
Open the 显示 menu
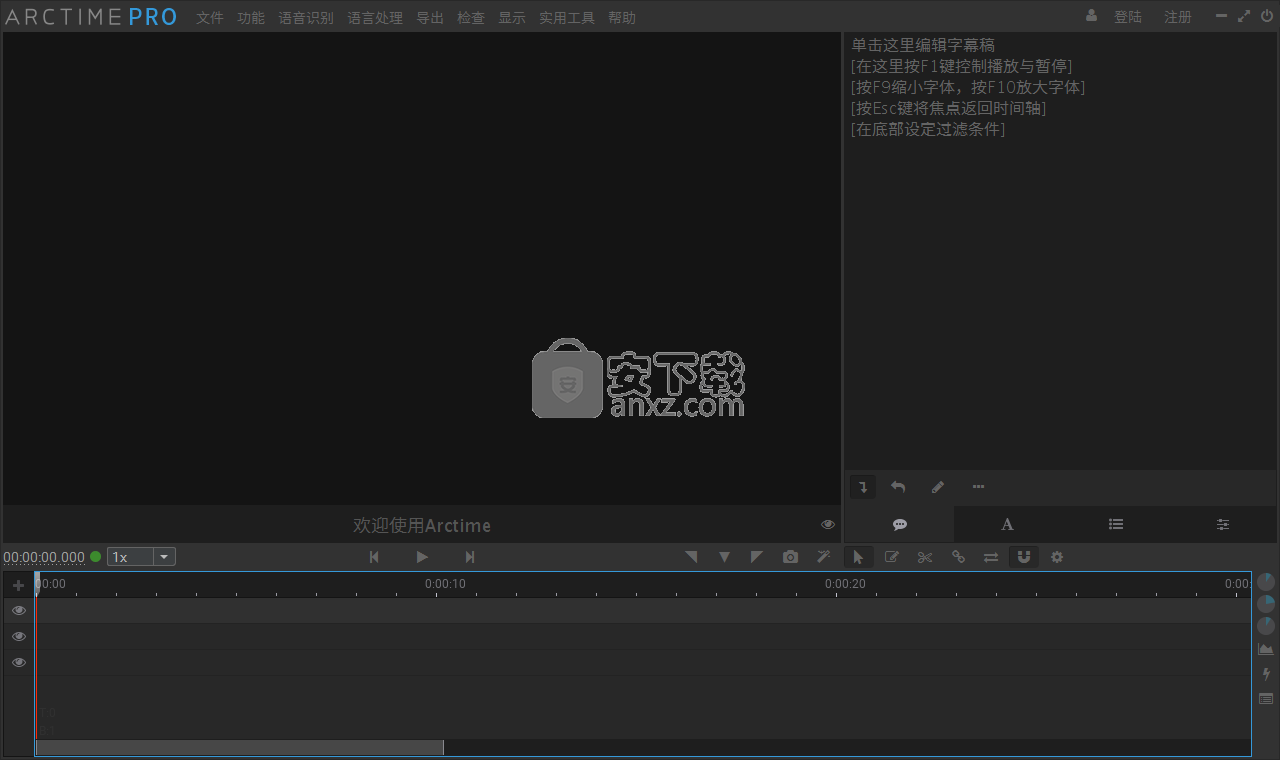(x=512, y=18)
